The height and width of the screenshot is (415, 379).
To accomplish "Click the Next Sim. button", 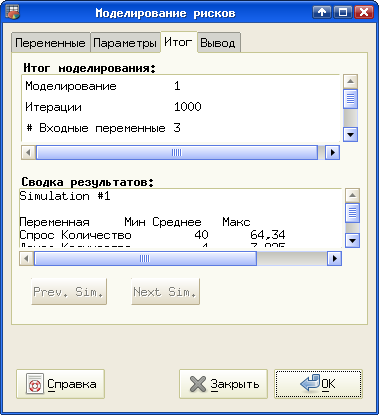I will tap(165, 292).
